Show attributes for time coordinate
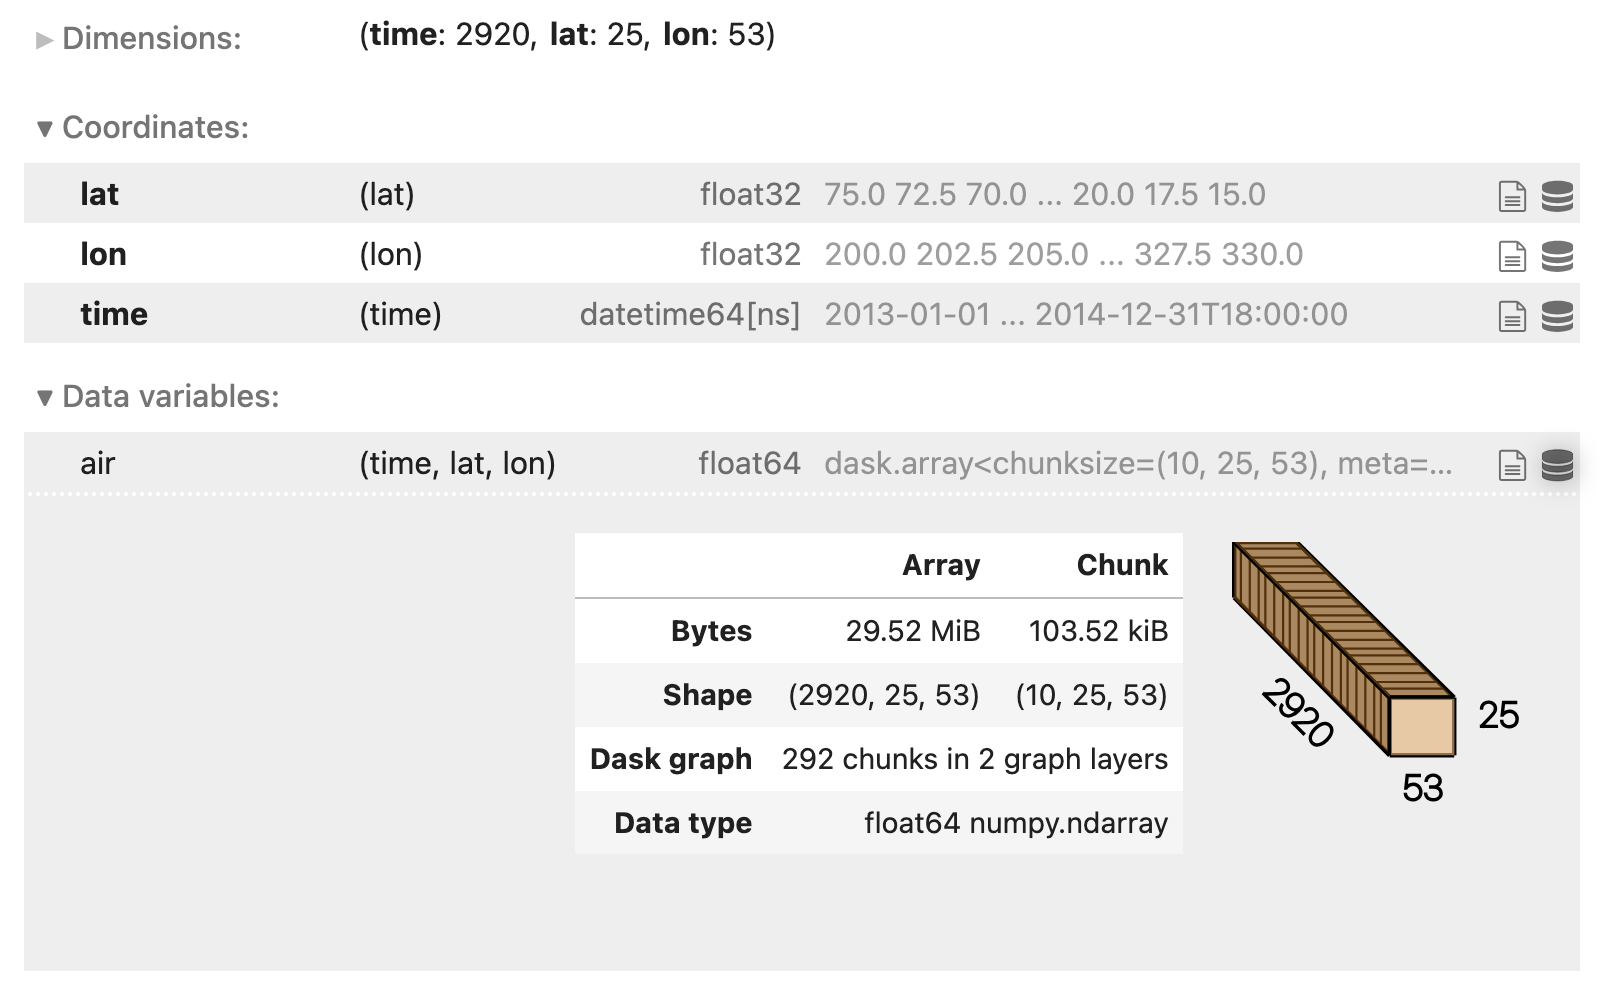This screenshot has width=1600, height=990. click(x=1512, y=316)
